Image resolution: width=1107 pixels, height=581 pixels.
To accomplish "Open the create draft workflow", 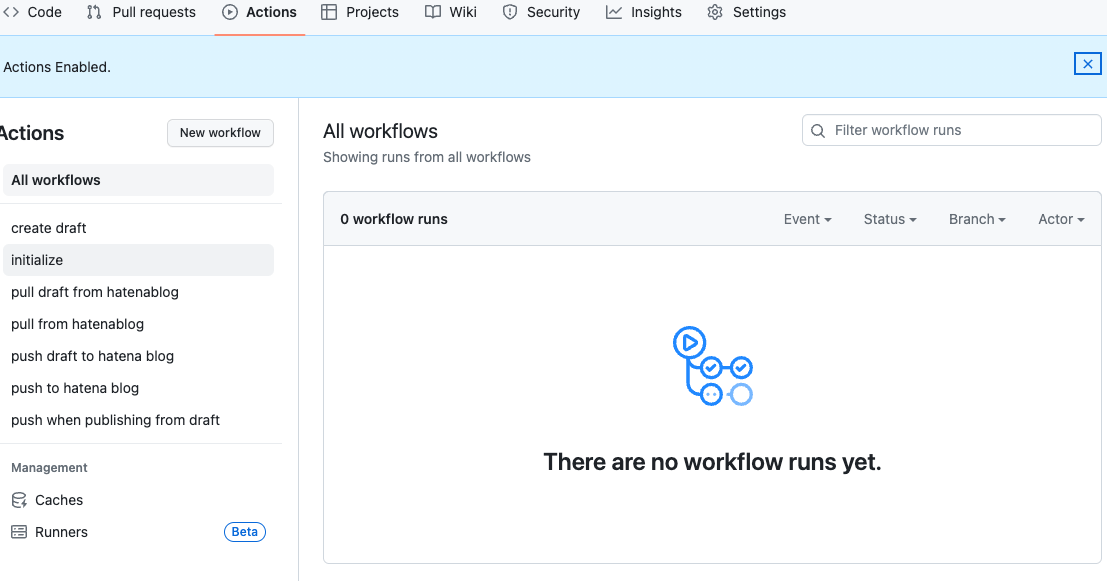I will pyautogui.click(x=138, y=228).
